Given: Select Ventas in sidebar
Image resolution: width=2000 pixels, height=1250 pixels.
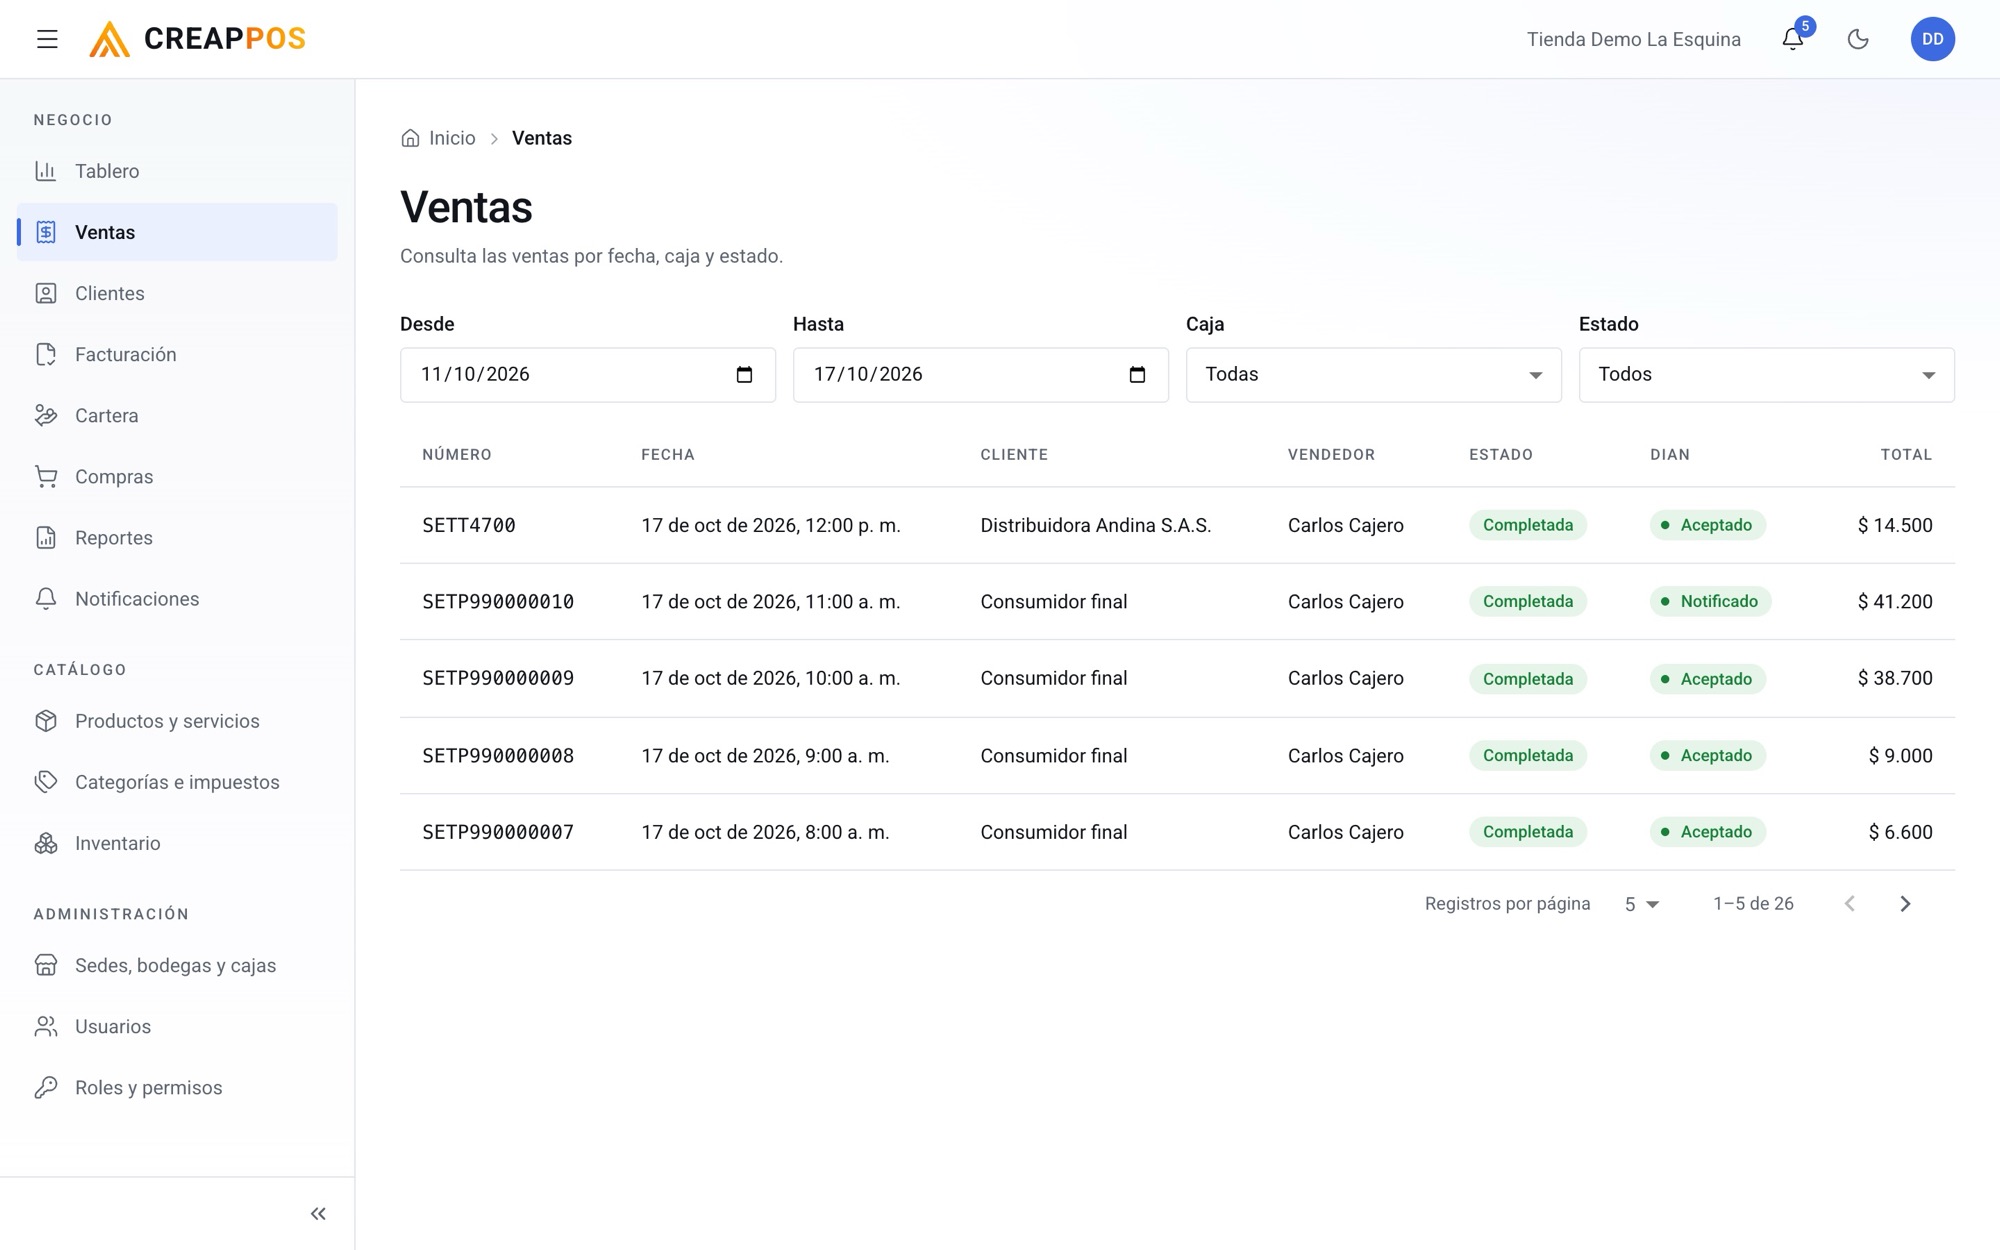Looking at the screenshot, I should click(177, 232).
